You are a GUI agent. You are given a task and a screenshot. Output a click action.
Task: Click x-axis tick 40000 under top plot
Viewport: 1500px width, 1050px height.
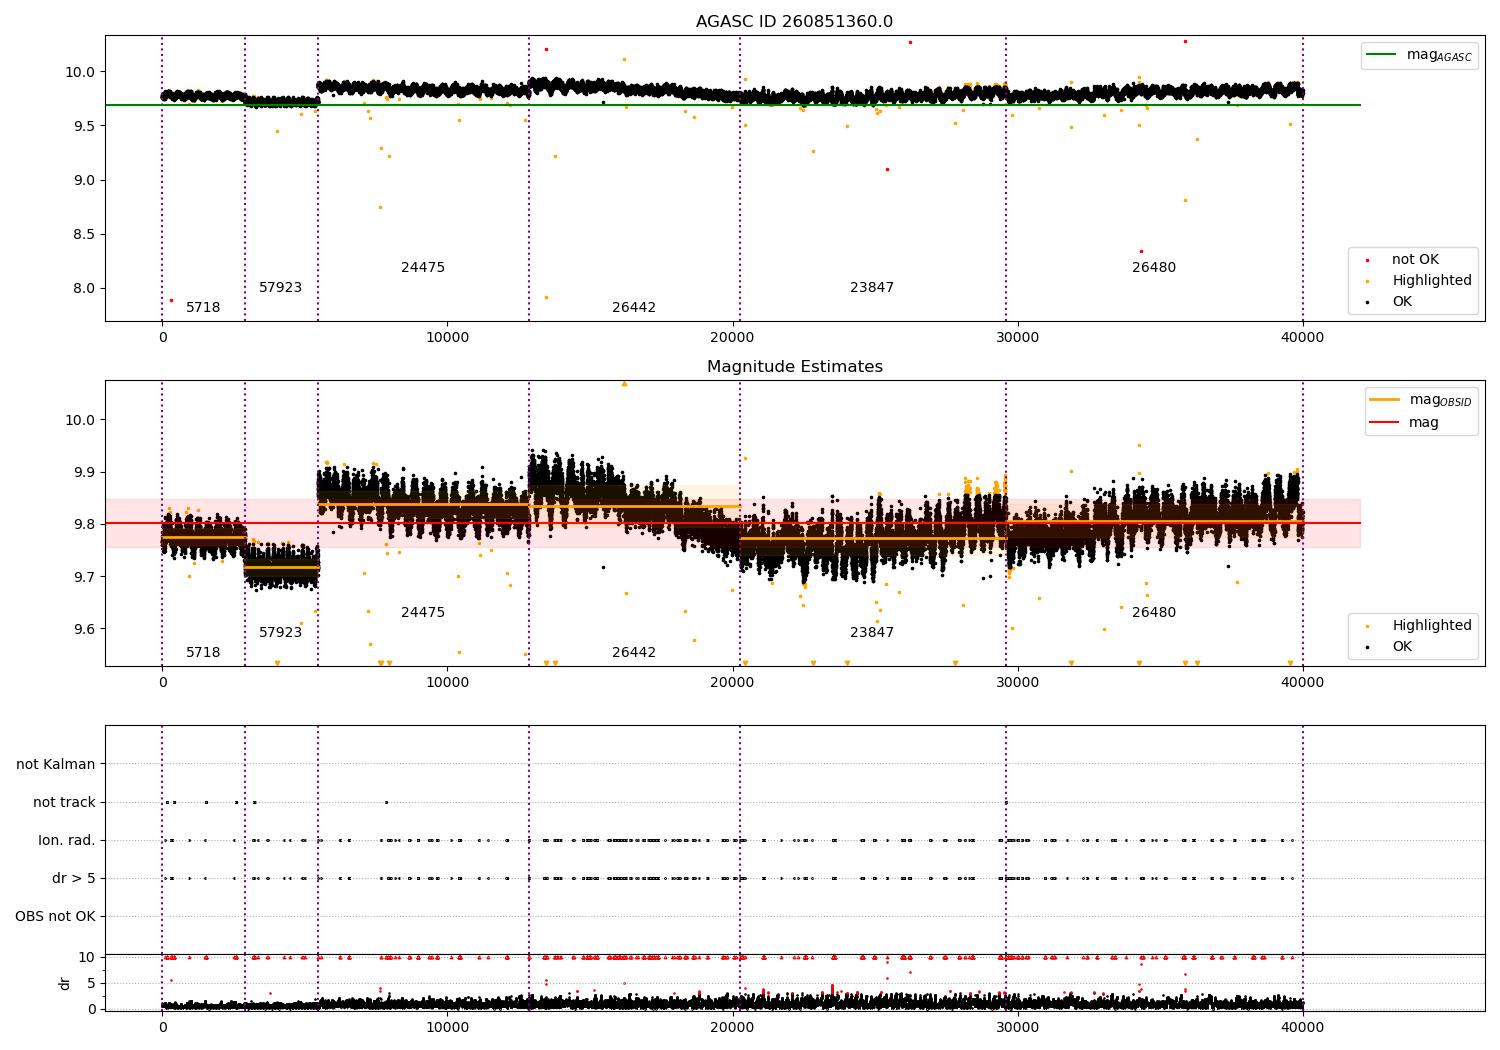click(x=1302, y=338)
